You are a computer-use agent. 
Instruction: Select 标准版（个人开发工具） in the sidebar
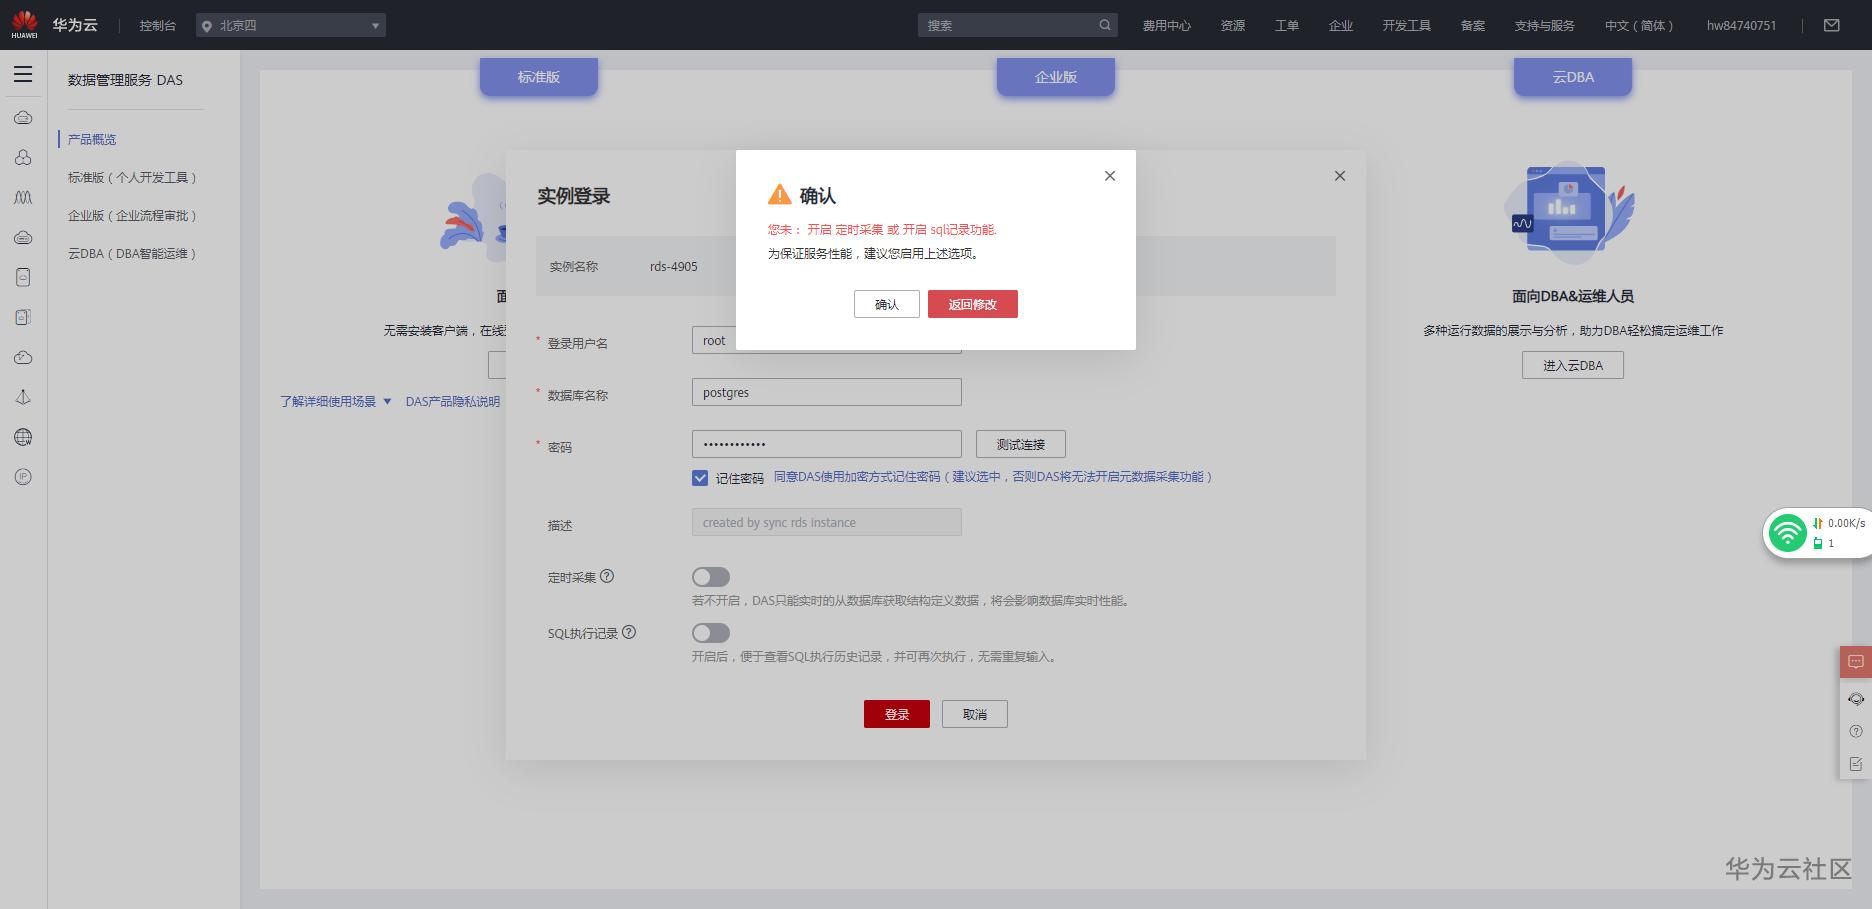[x=132, y=177]
